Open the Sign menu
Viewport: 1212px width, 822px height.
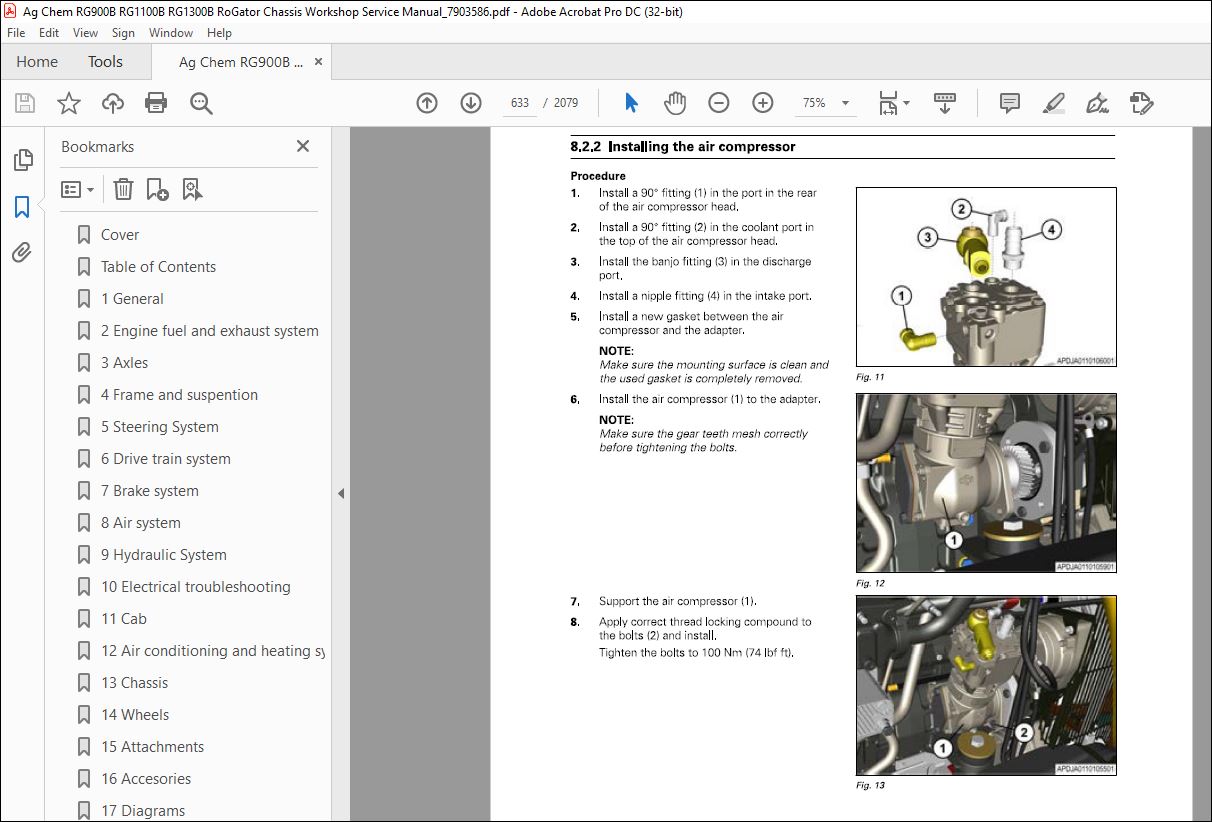123,33
